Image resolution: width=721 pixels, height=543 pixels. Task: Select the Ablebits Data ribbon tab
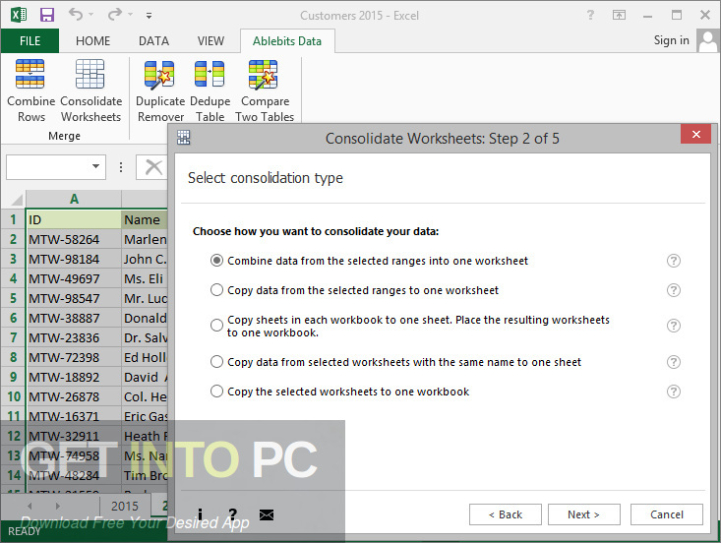pos(287,41)
